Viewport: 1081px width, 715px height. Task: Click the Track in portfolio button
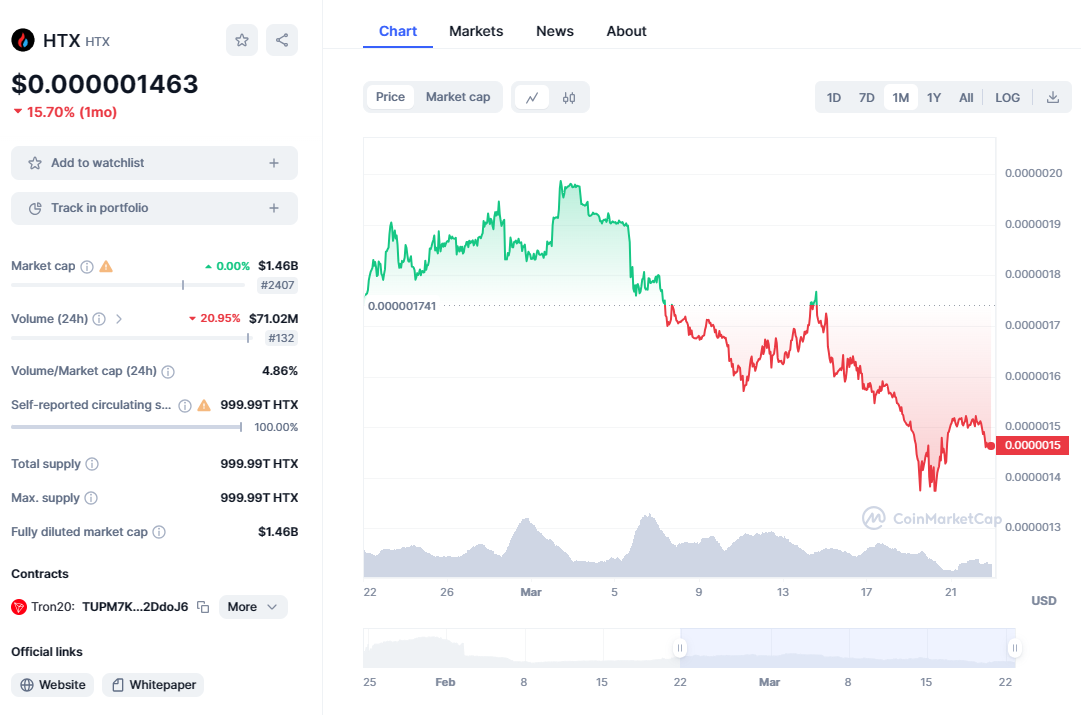pyautogui.click(x=154, y=208)
